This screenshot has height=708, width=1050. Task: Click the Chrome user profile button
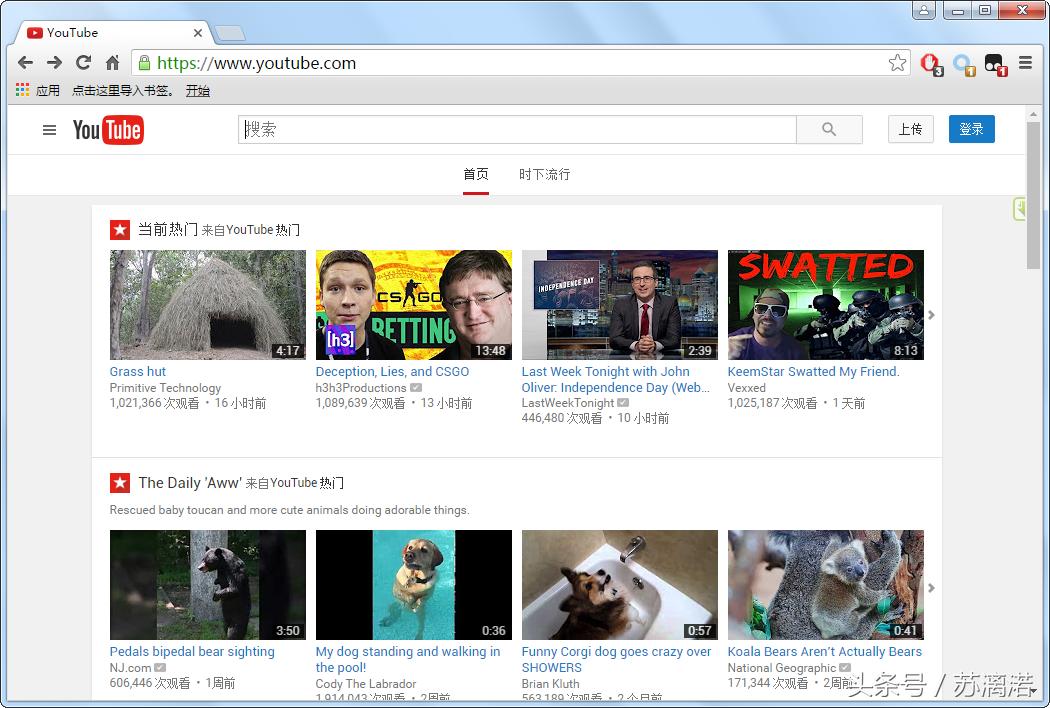tap(923, 10)
